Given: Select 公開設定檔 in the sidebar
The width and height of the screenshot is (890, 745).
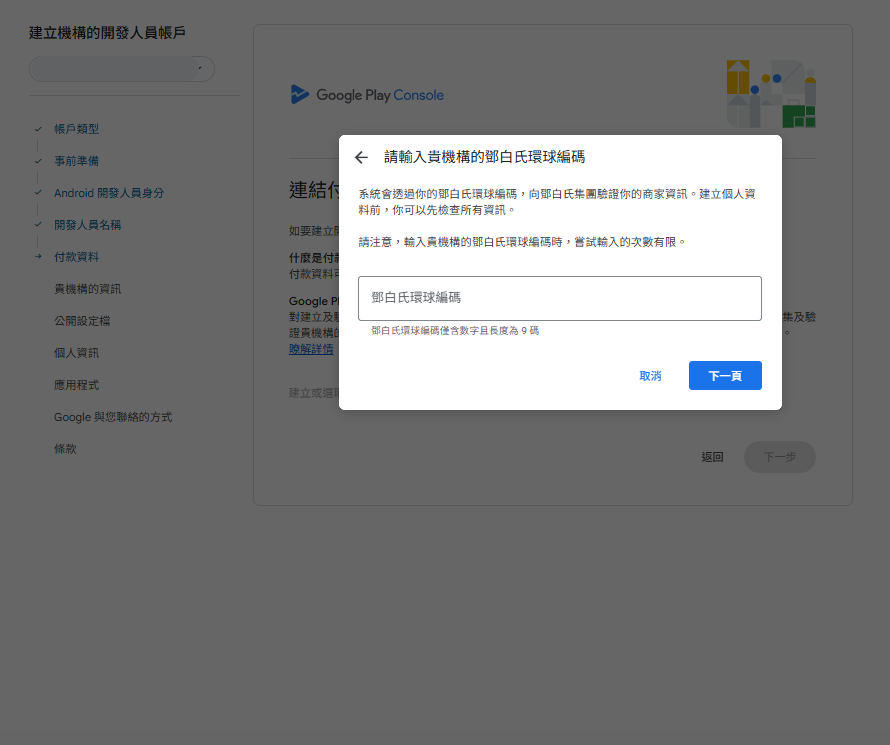Looking at the screenshot, I should pyautogui.click(x=82, y=321).
